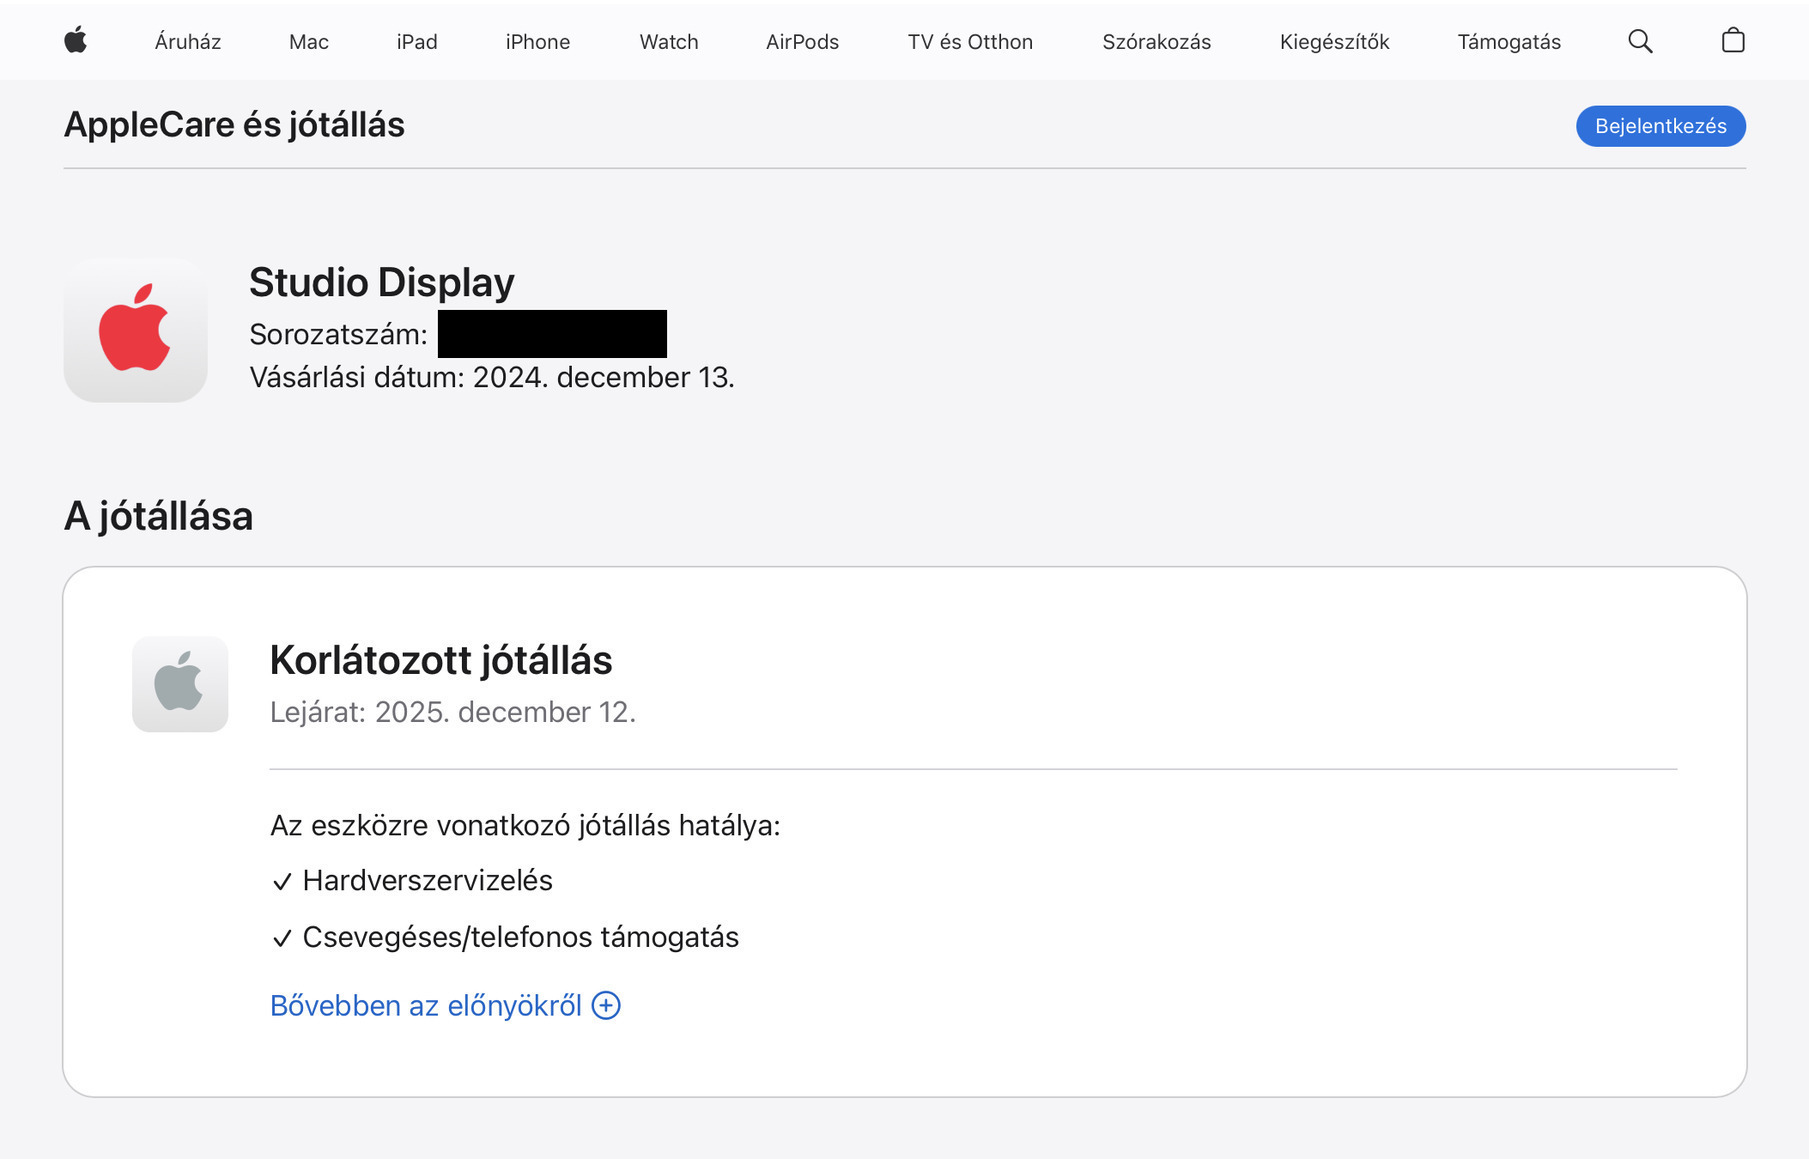Click the Bejelentkezés button
The width and height of the screenshot is (1809, 1159).
point(1661,126)
